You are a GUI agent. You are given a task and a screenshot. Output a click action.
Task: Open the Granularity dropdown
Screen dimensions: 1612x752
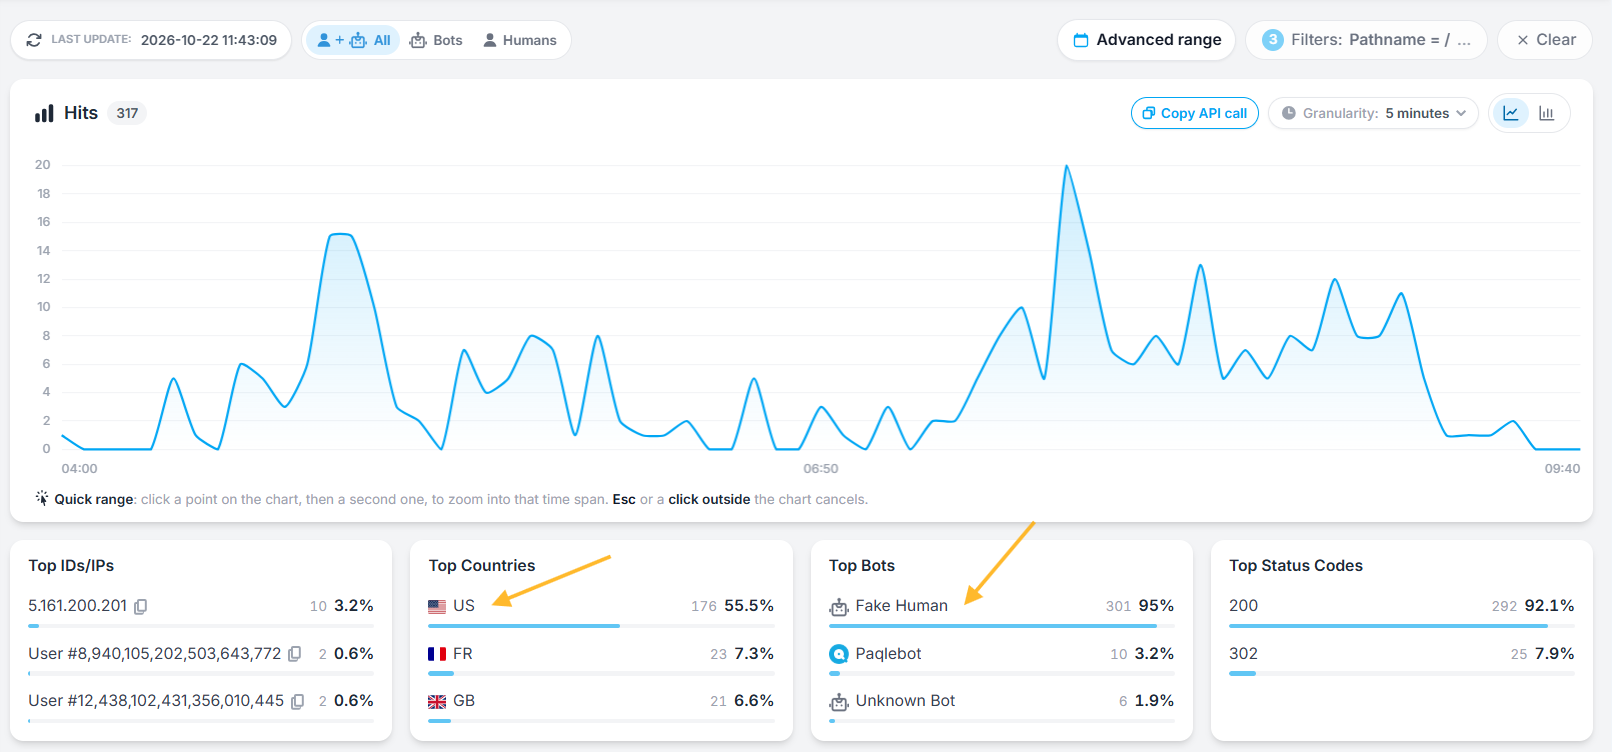pyautogui.click(x=1374, y=113)
